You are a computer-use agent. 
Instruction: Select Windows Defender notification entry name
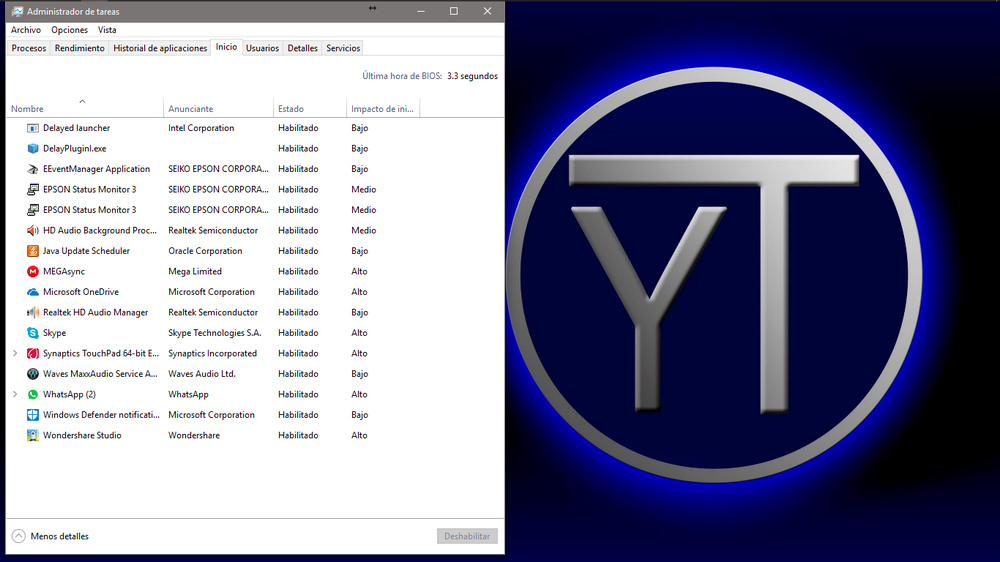pyautogui.click(x=101, y=415)
